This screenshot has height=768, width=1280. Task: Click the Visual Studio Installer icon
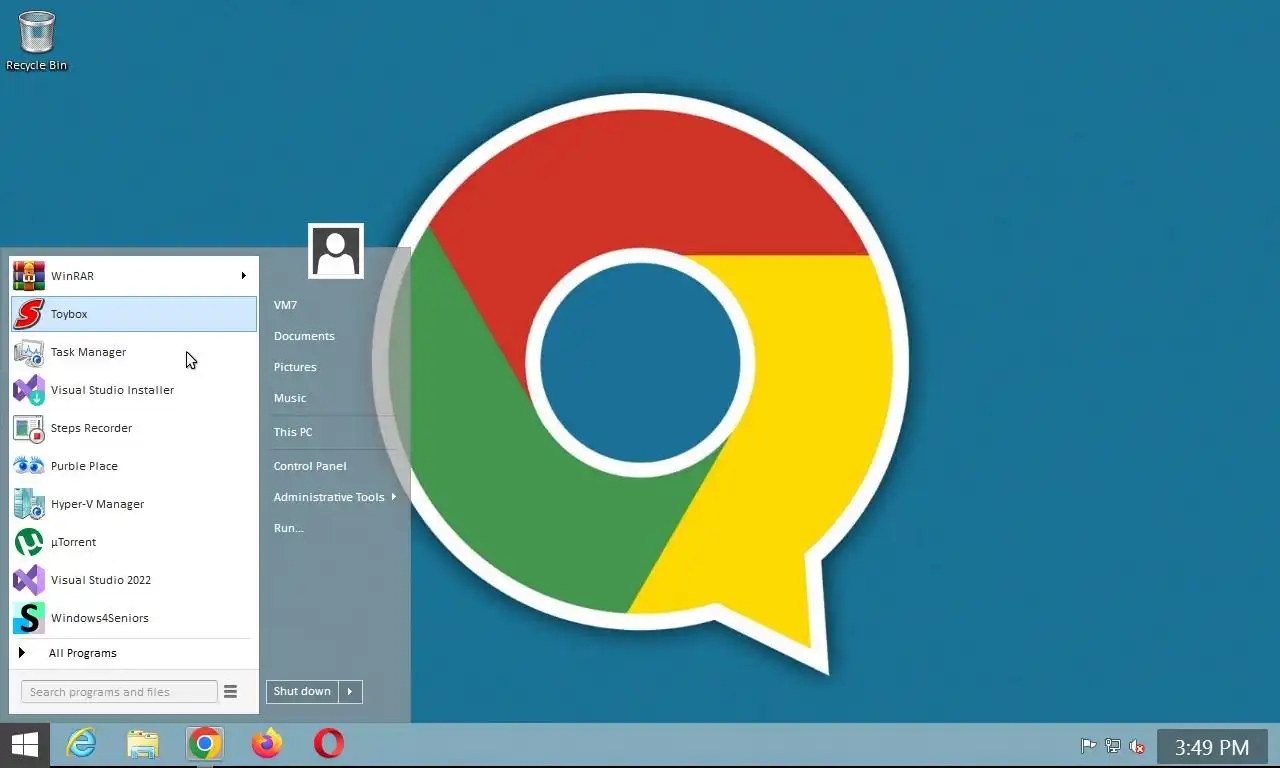pyautogui.click(x=28, y=390)
